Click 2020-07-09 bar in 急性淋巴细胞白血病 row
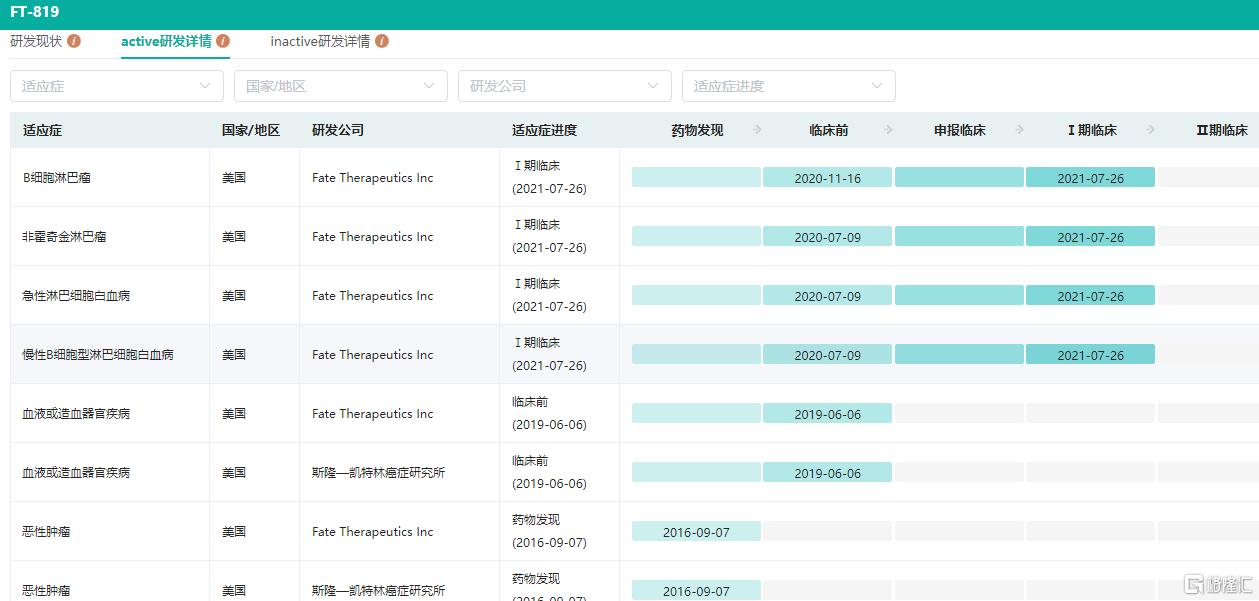Screen dimensions: 1259x601 click(x=827, y=295)
